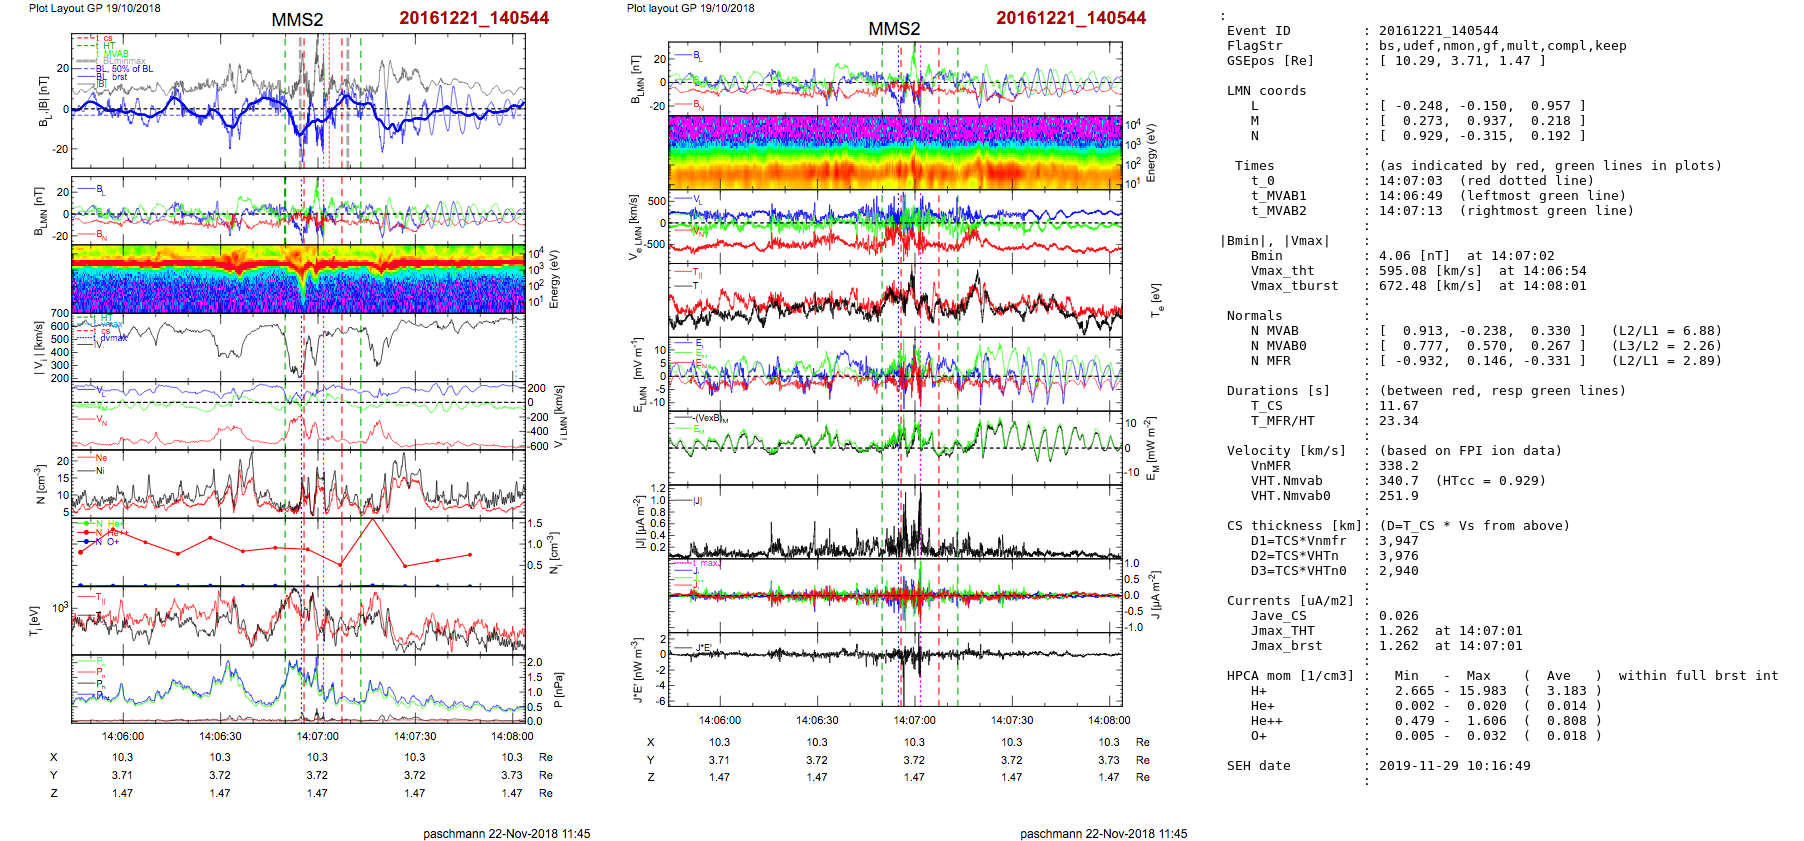Click the paschmann footer under the left plot

click(506, 833)
